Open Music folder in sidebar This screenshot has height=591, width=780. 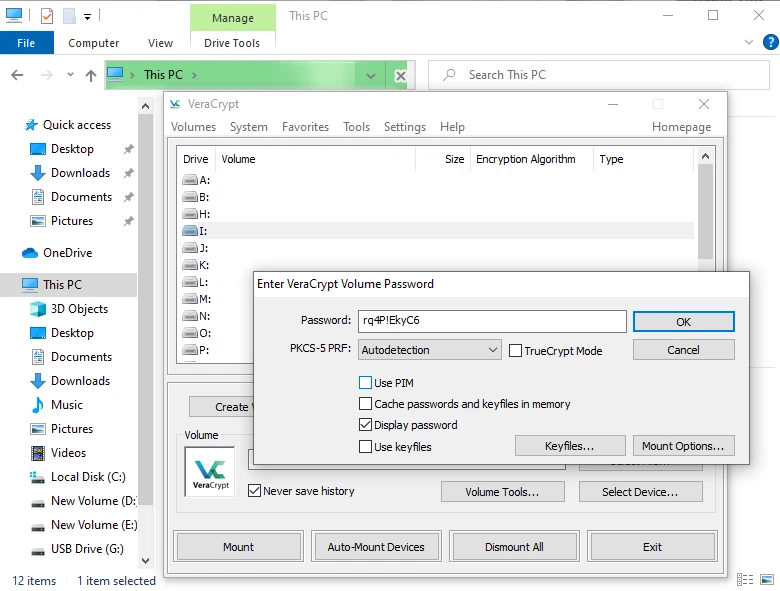[56, 405]
